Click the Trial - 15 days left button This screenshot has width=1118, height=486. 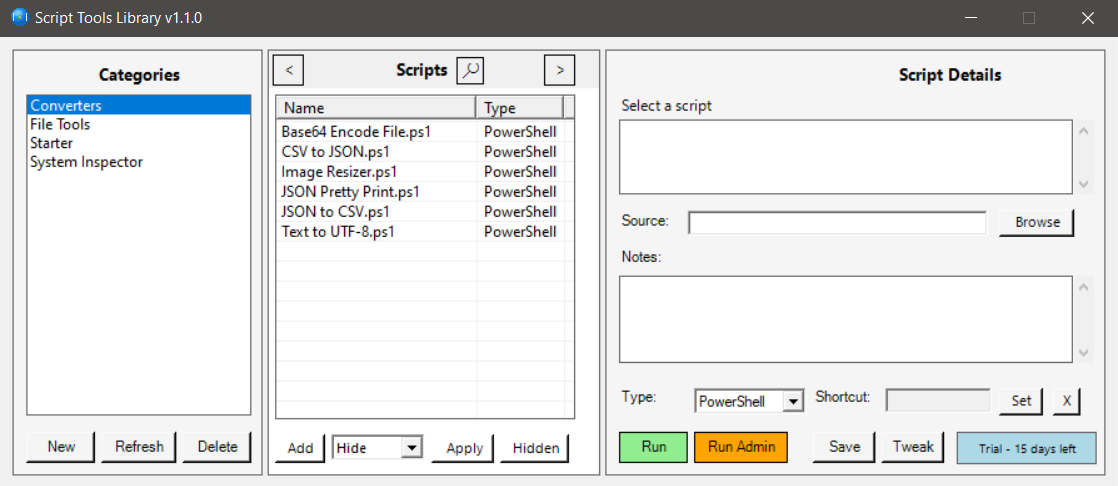click(1026, 448)
